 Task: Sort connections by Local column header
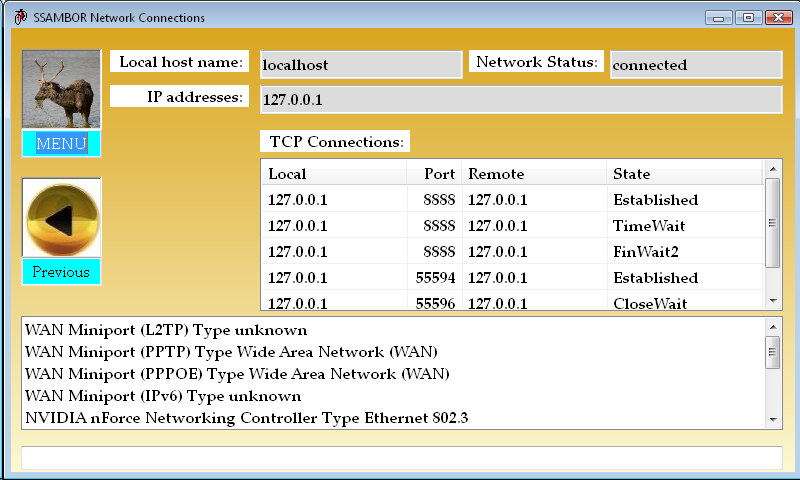click(x=333, y=174)
